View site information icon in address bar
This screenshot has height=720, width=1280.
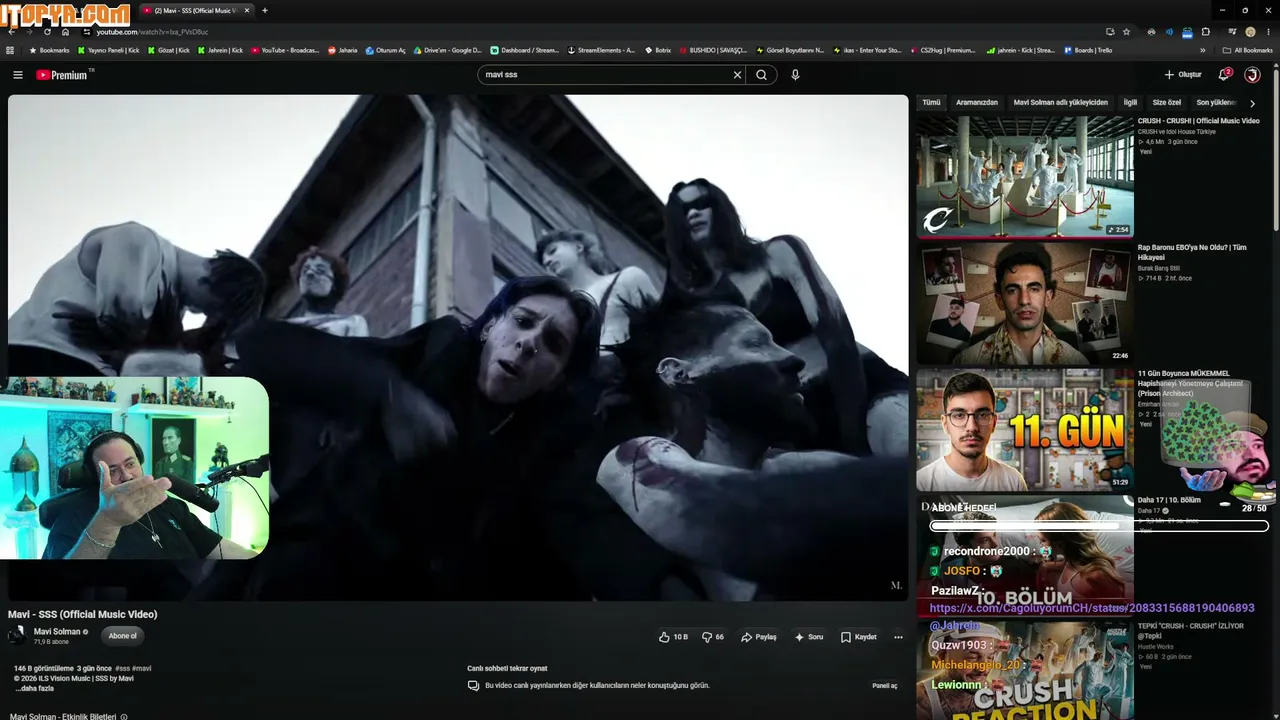(x=87, y=32)
